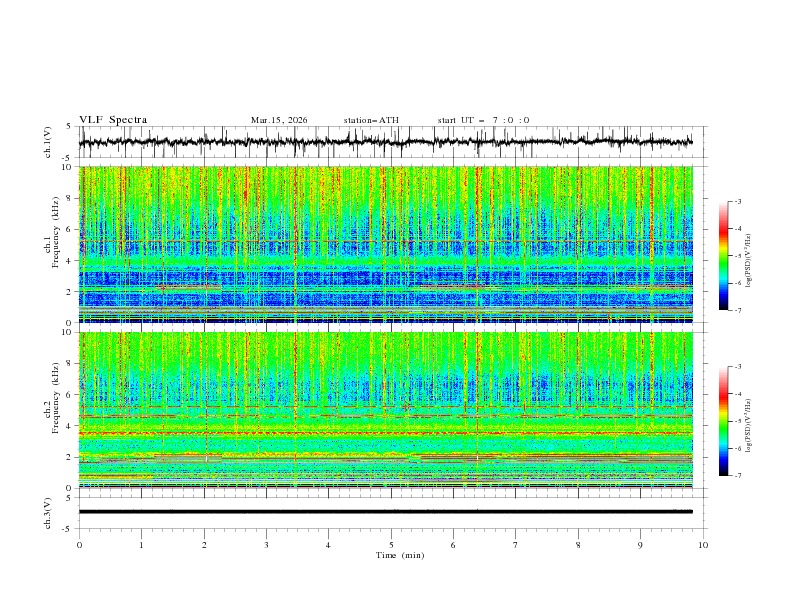The width and height of the screenshot is (792, 612).
Task: Click time axis tick label '8'
Action: [578, 545]
